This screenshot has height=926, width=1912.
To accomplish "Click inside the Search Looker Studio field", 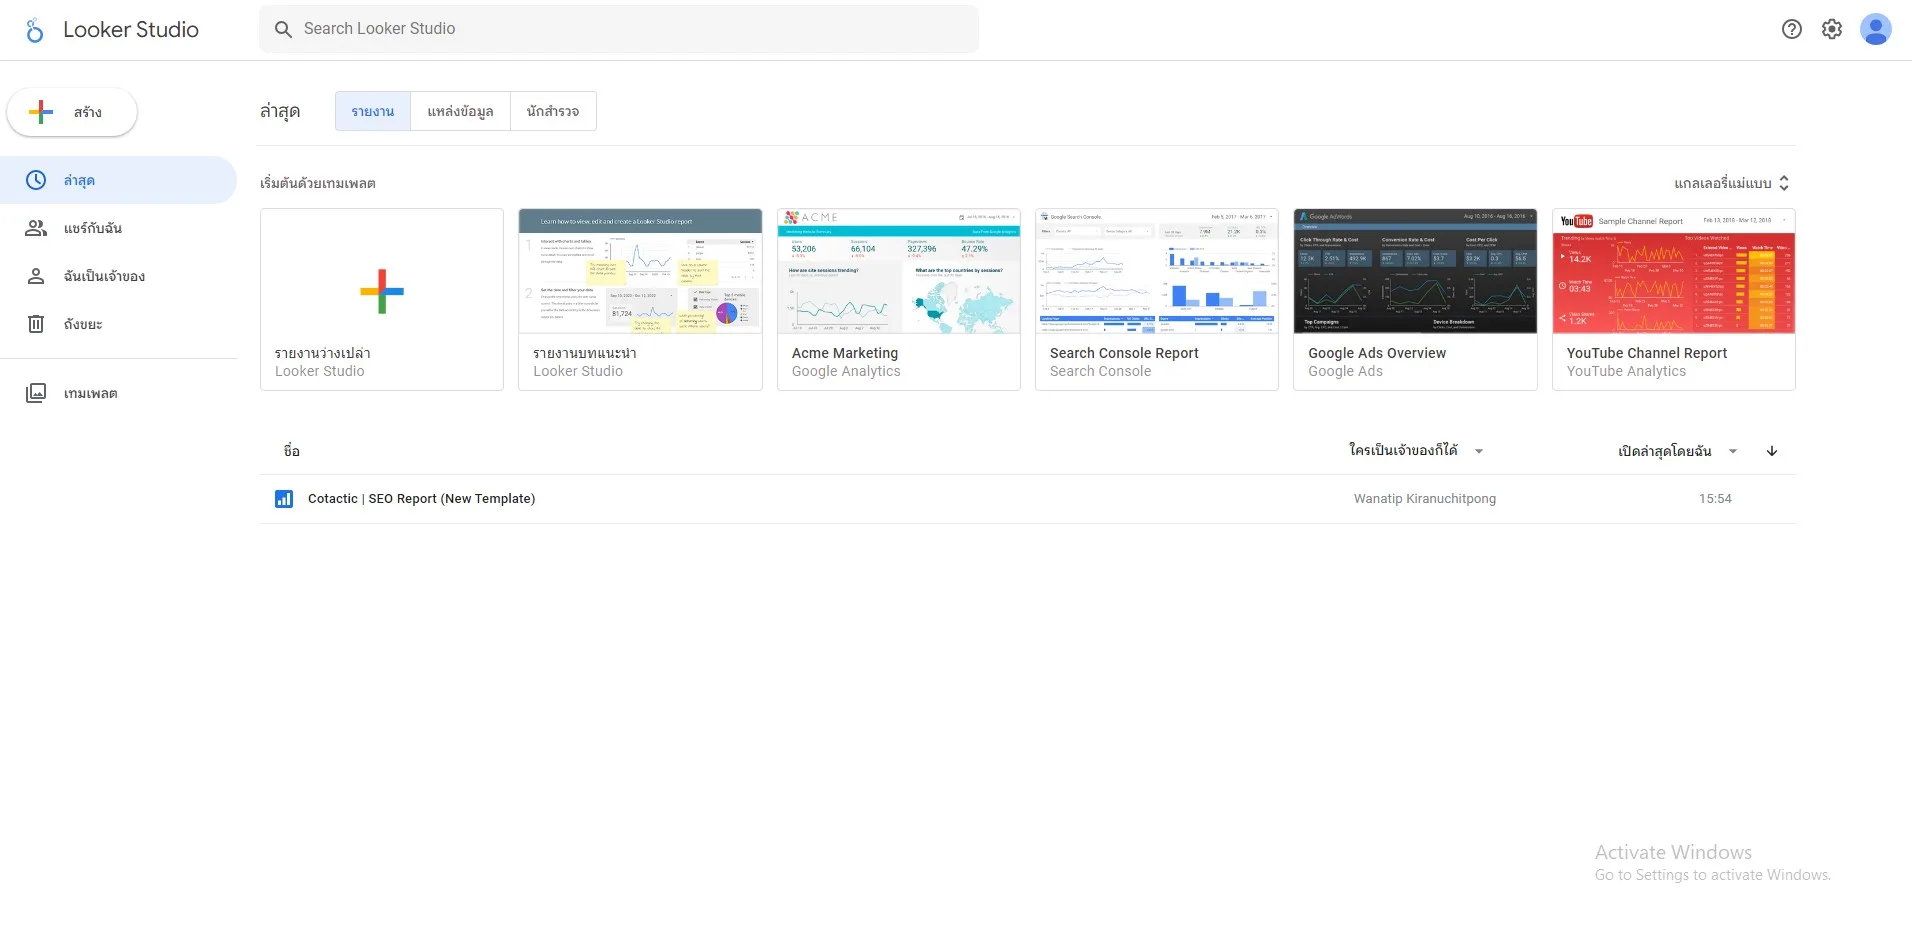I will 619,29.
